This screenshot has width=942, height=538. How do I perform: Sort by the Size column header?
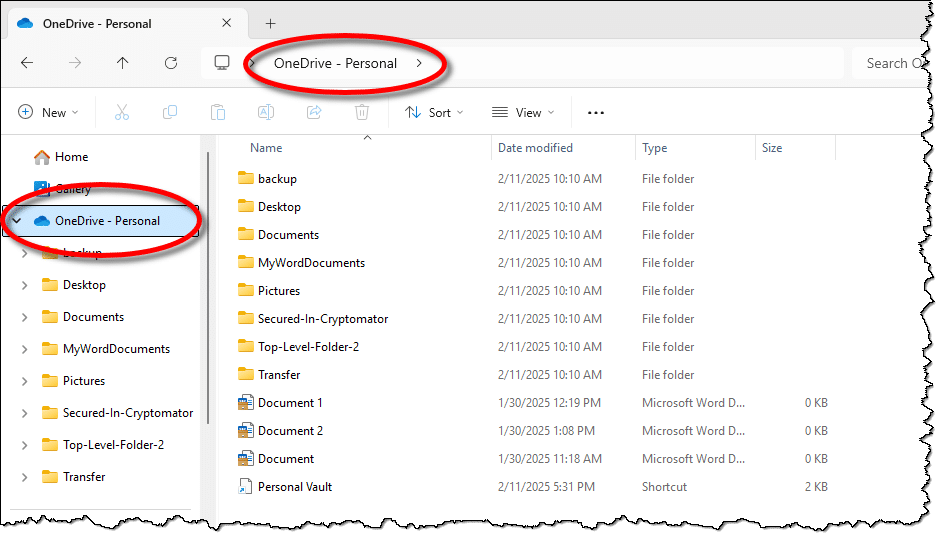tap(772, 148)
